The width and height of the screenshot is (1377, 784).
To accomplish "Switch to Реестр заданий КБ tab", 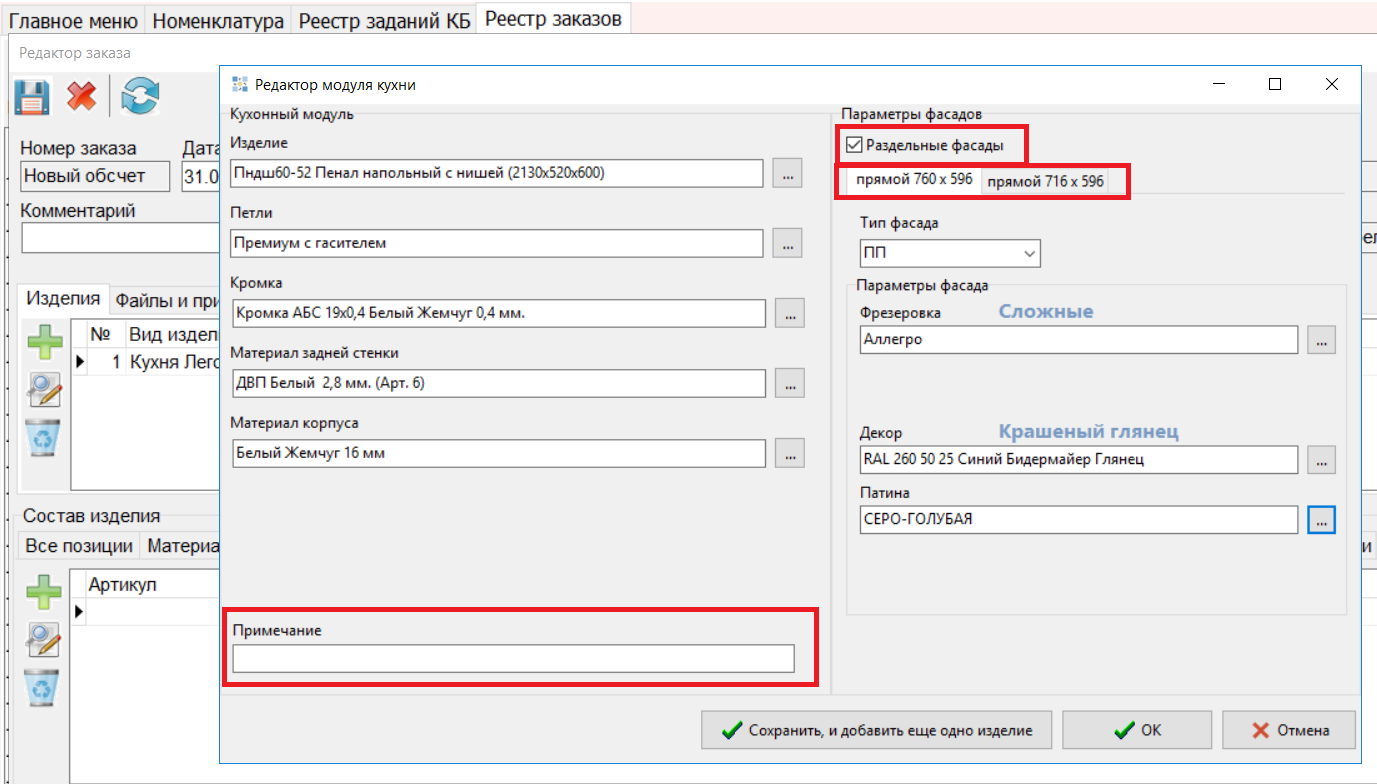I will tap(384, 20).
